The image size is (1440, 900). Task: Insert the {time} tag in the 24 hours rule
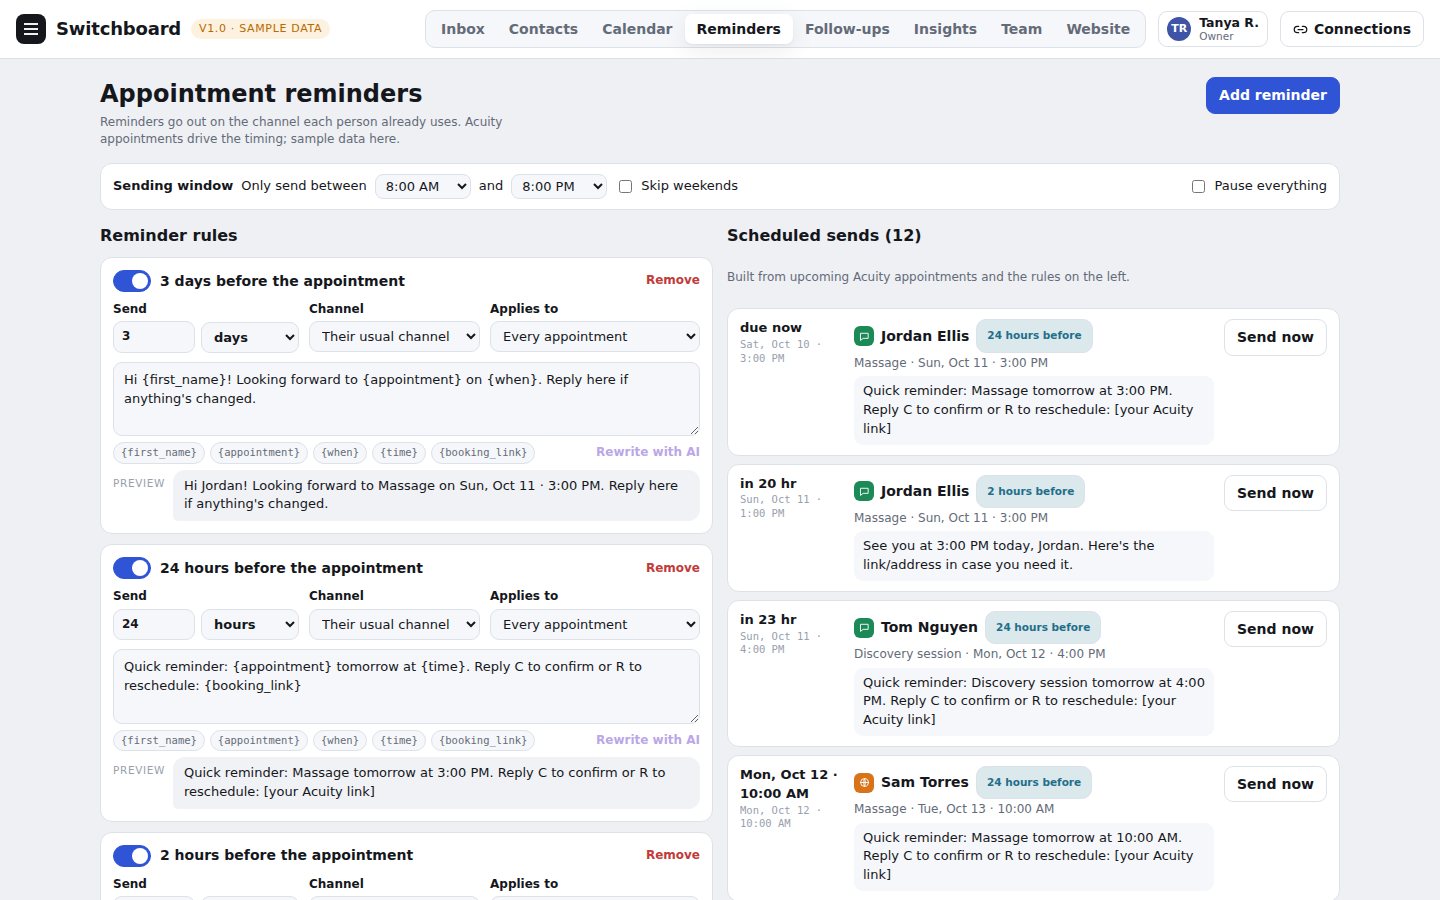[399, 741]
